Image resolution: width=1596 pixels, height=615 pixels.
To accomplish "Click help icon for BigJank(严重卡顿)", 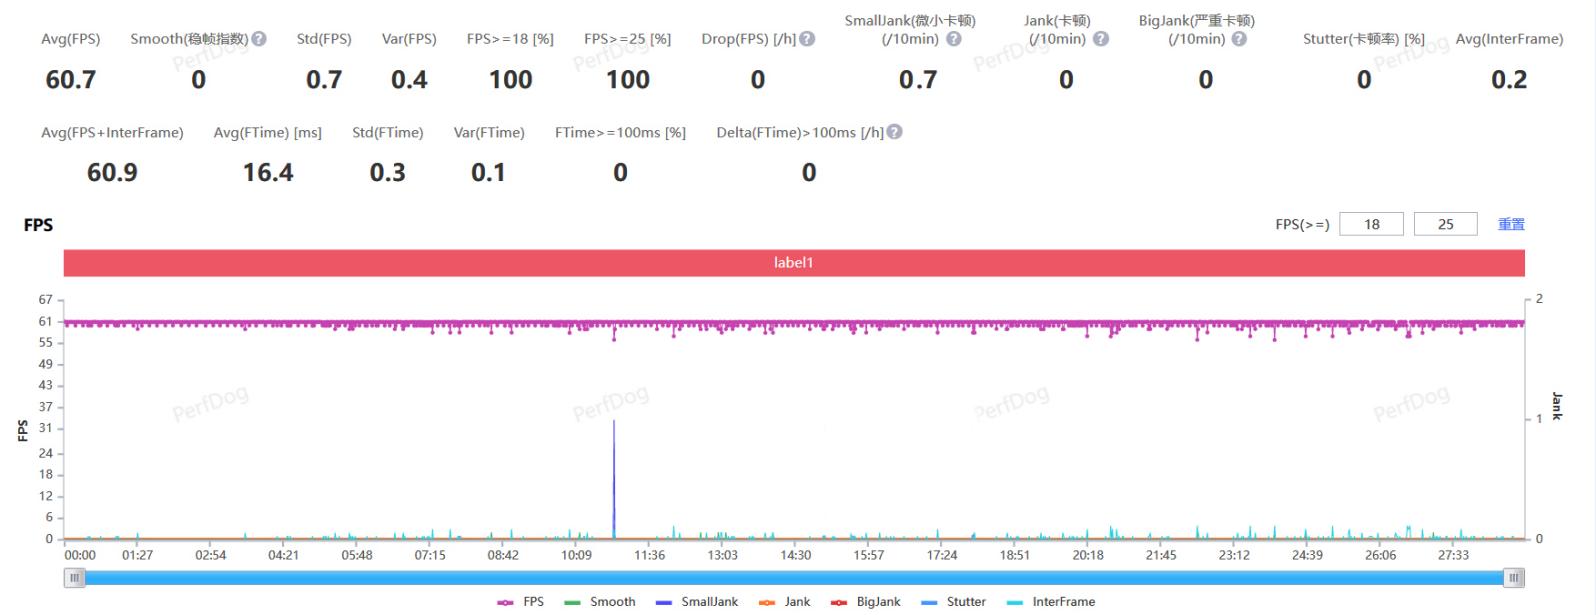I will coord(1239,39).
